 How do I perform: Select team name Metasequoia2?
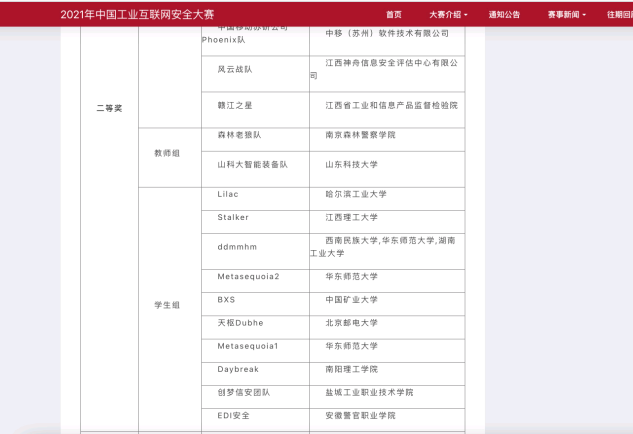point(248,277)
